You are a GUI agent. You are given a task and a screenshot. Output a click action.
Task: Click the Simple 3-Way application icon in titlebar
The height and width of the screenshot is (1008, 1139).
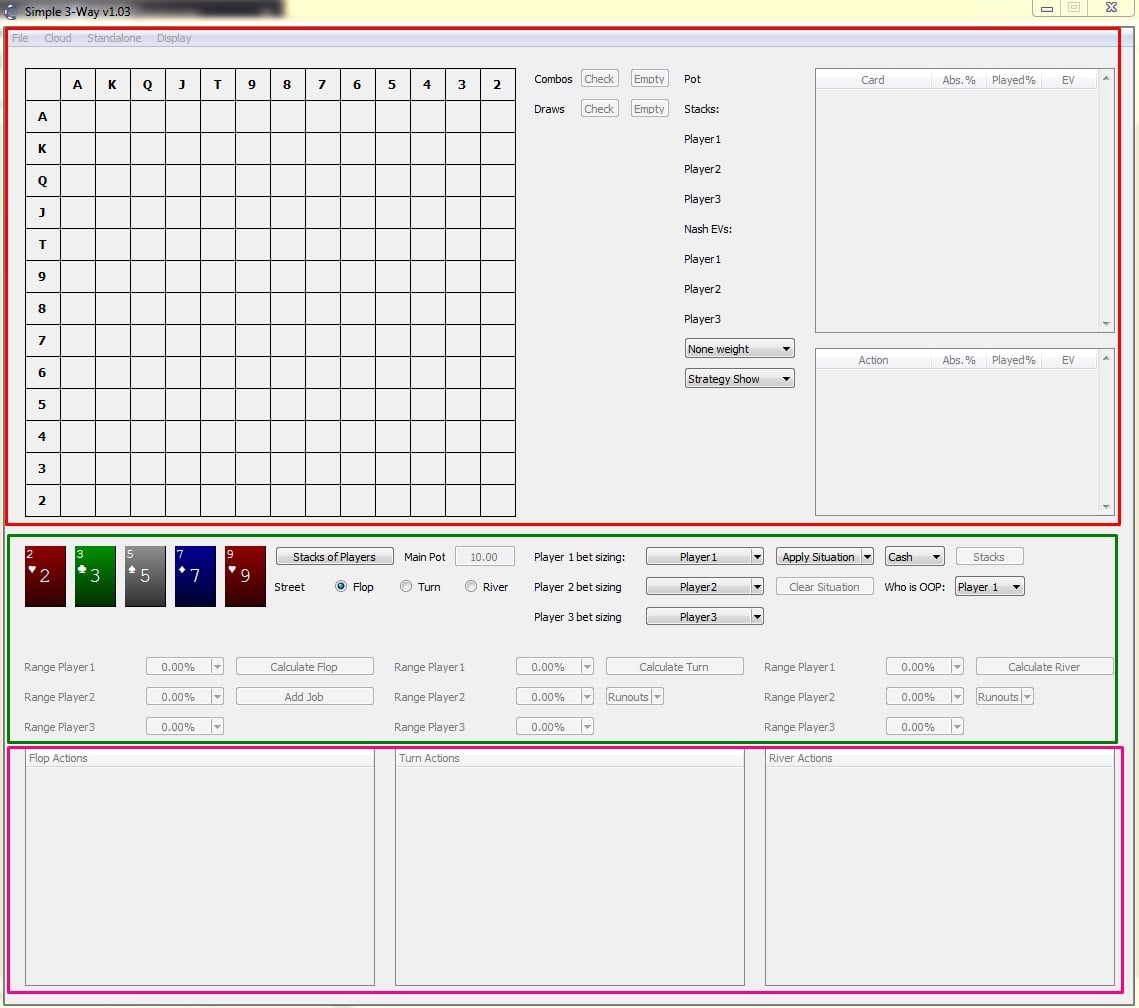pyautogui.click(x=11, y=9)
